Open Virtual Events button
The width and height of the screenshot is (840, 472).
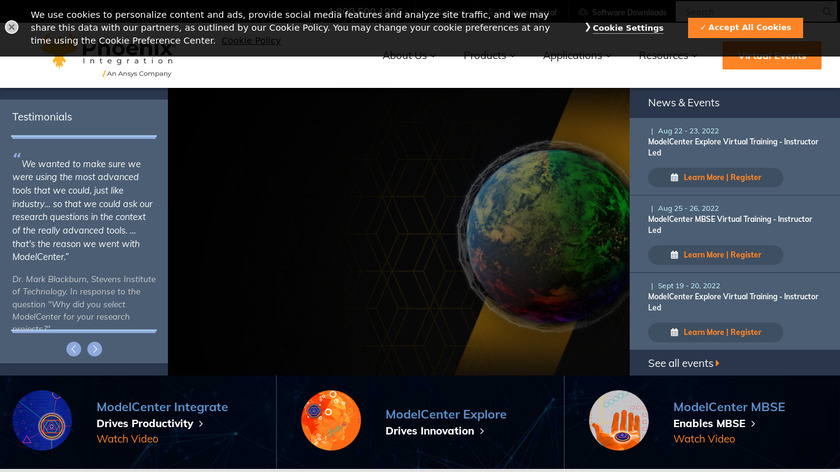pyautogui.click(x=771, y=56)
